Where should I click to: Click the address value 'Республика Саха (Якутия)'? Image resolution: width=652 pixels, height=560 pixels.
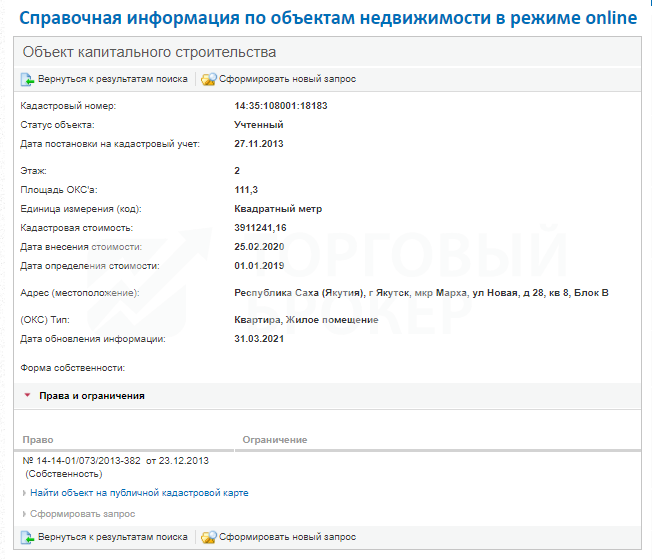(300, 293)
